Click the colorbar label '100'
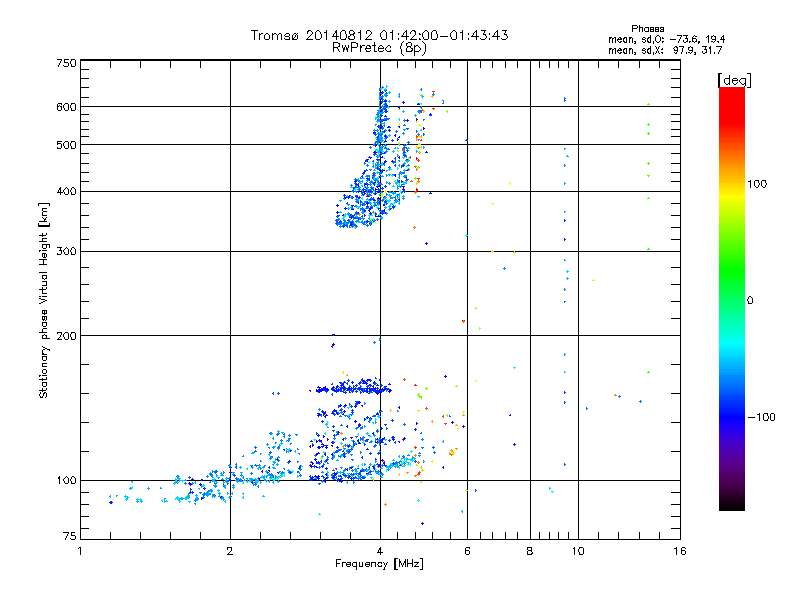Image resolution: width=800 pixels, height=600 pixels. click(757, 184)
